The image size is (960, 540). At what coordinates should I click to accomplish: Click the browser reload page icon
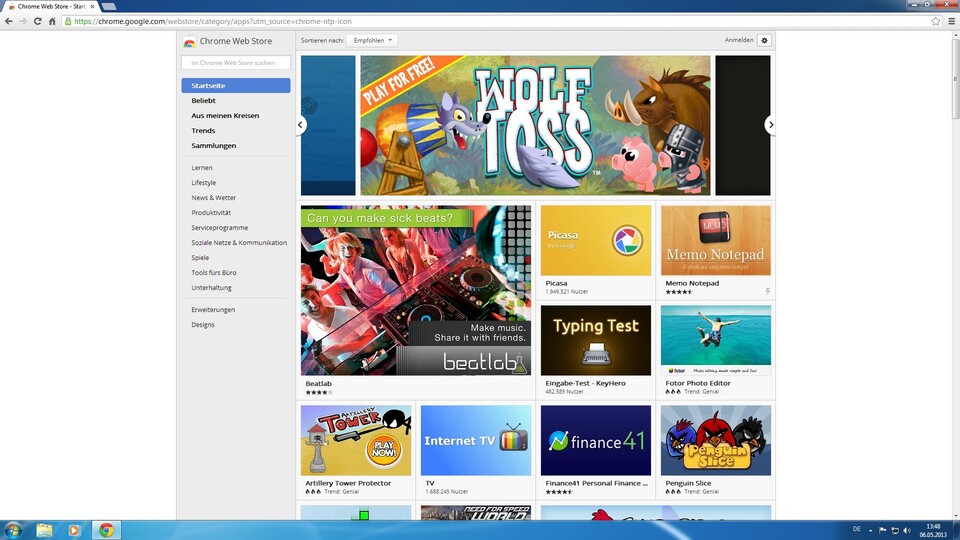37,21
